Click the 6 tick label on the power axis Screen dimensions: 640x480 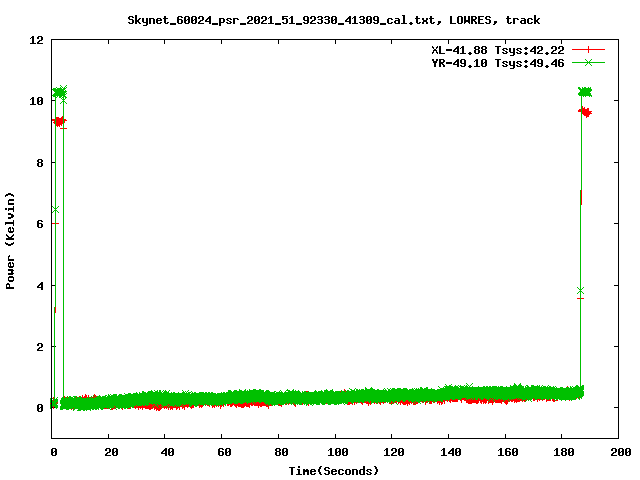tap(39, 224)
